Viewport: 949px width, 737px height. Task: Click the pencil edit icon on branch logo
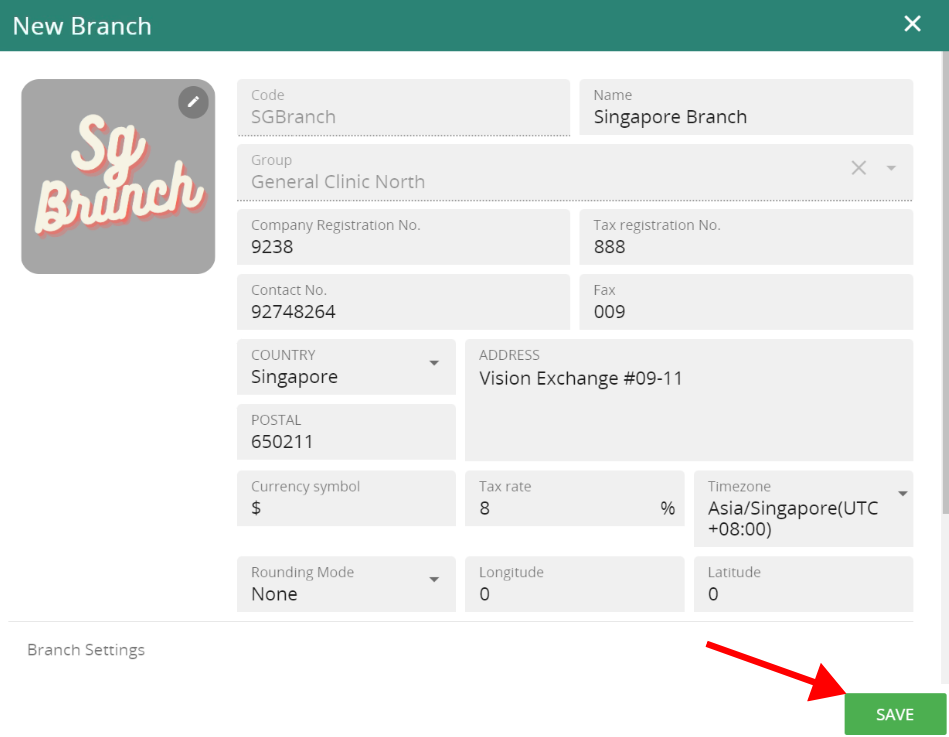point(192,102)
